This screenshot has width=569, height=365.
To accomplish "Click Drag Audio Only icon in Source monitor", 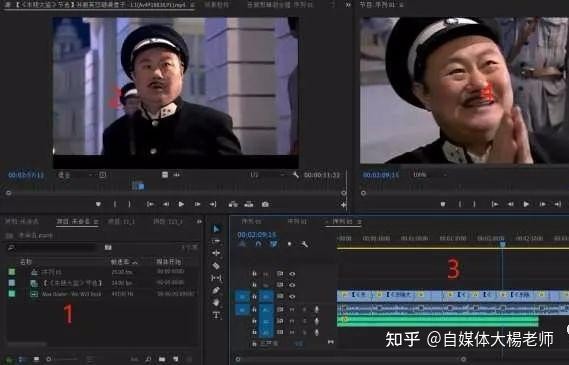I will point(177,175).
